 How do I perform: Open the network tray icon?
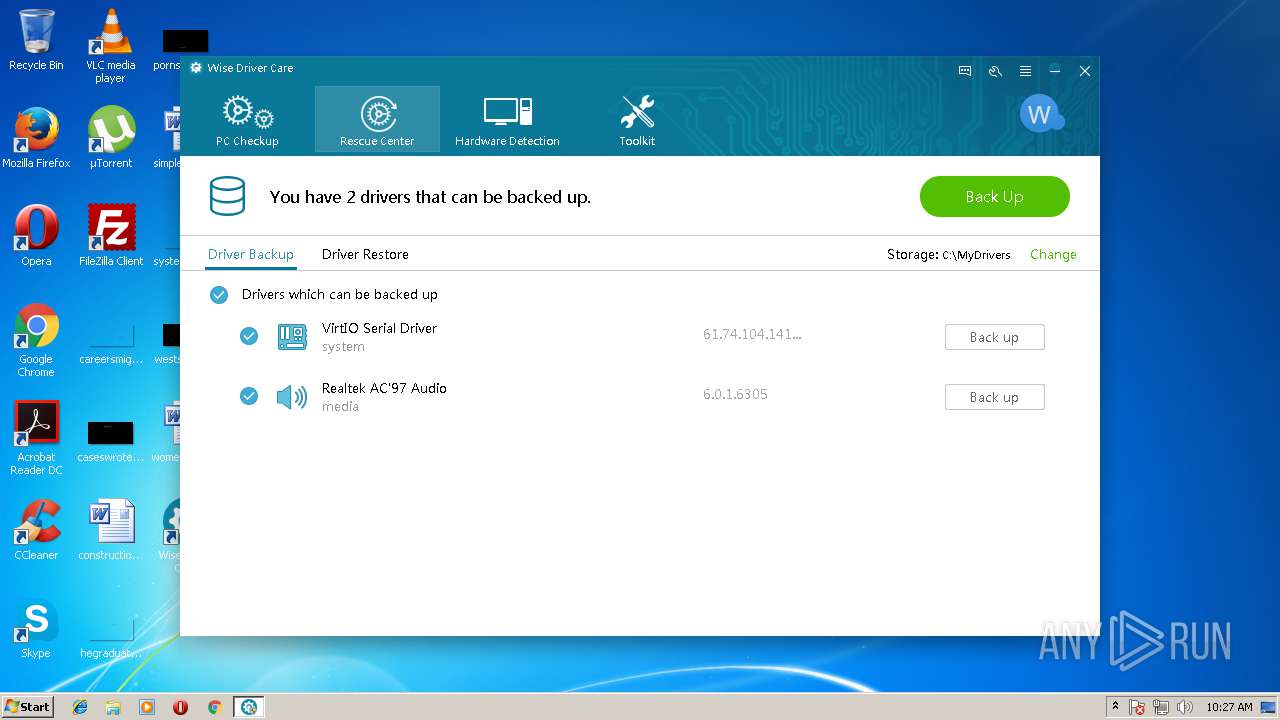tap(1161, 707)
